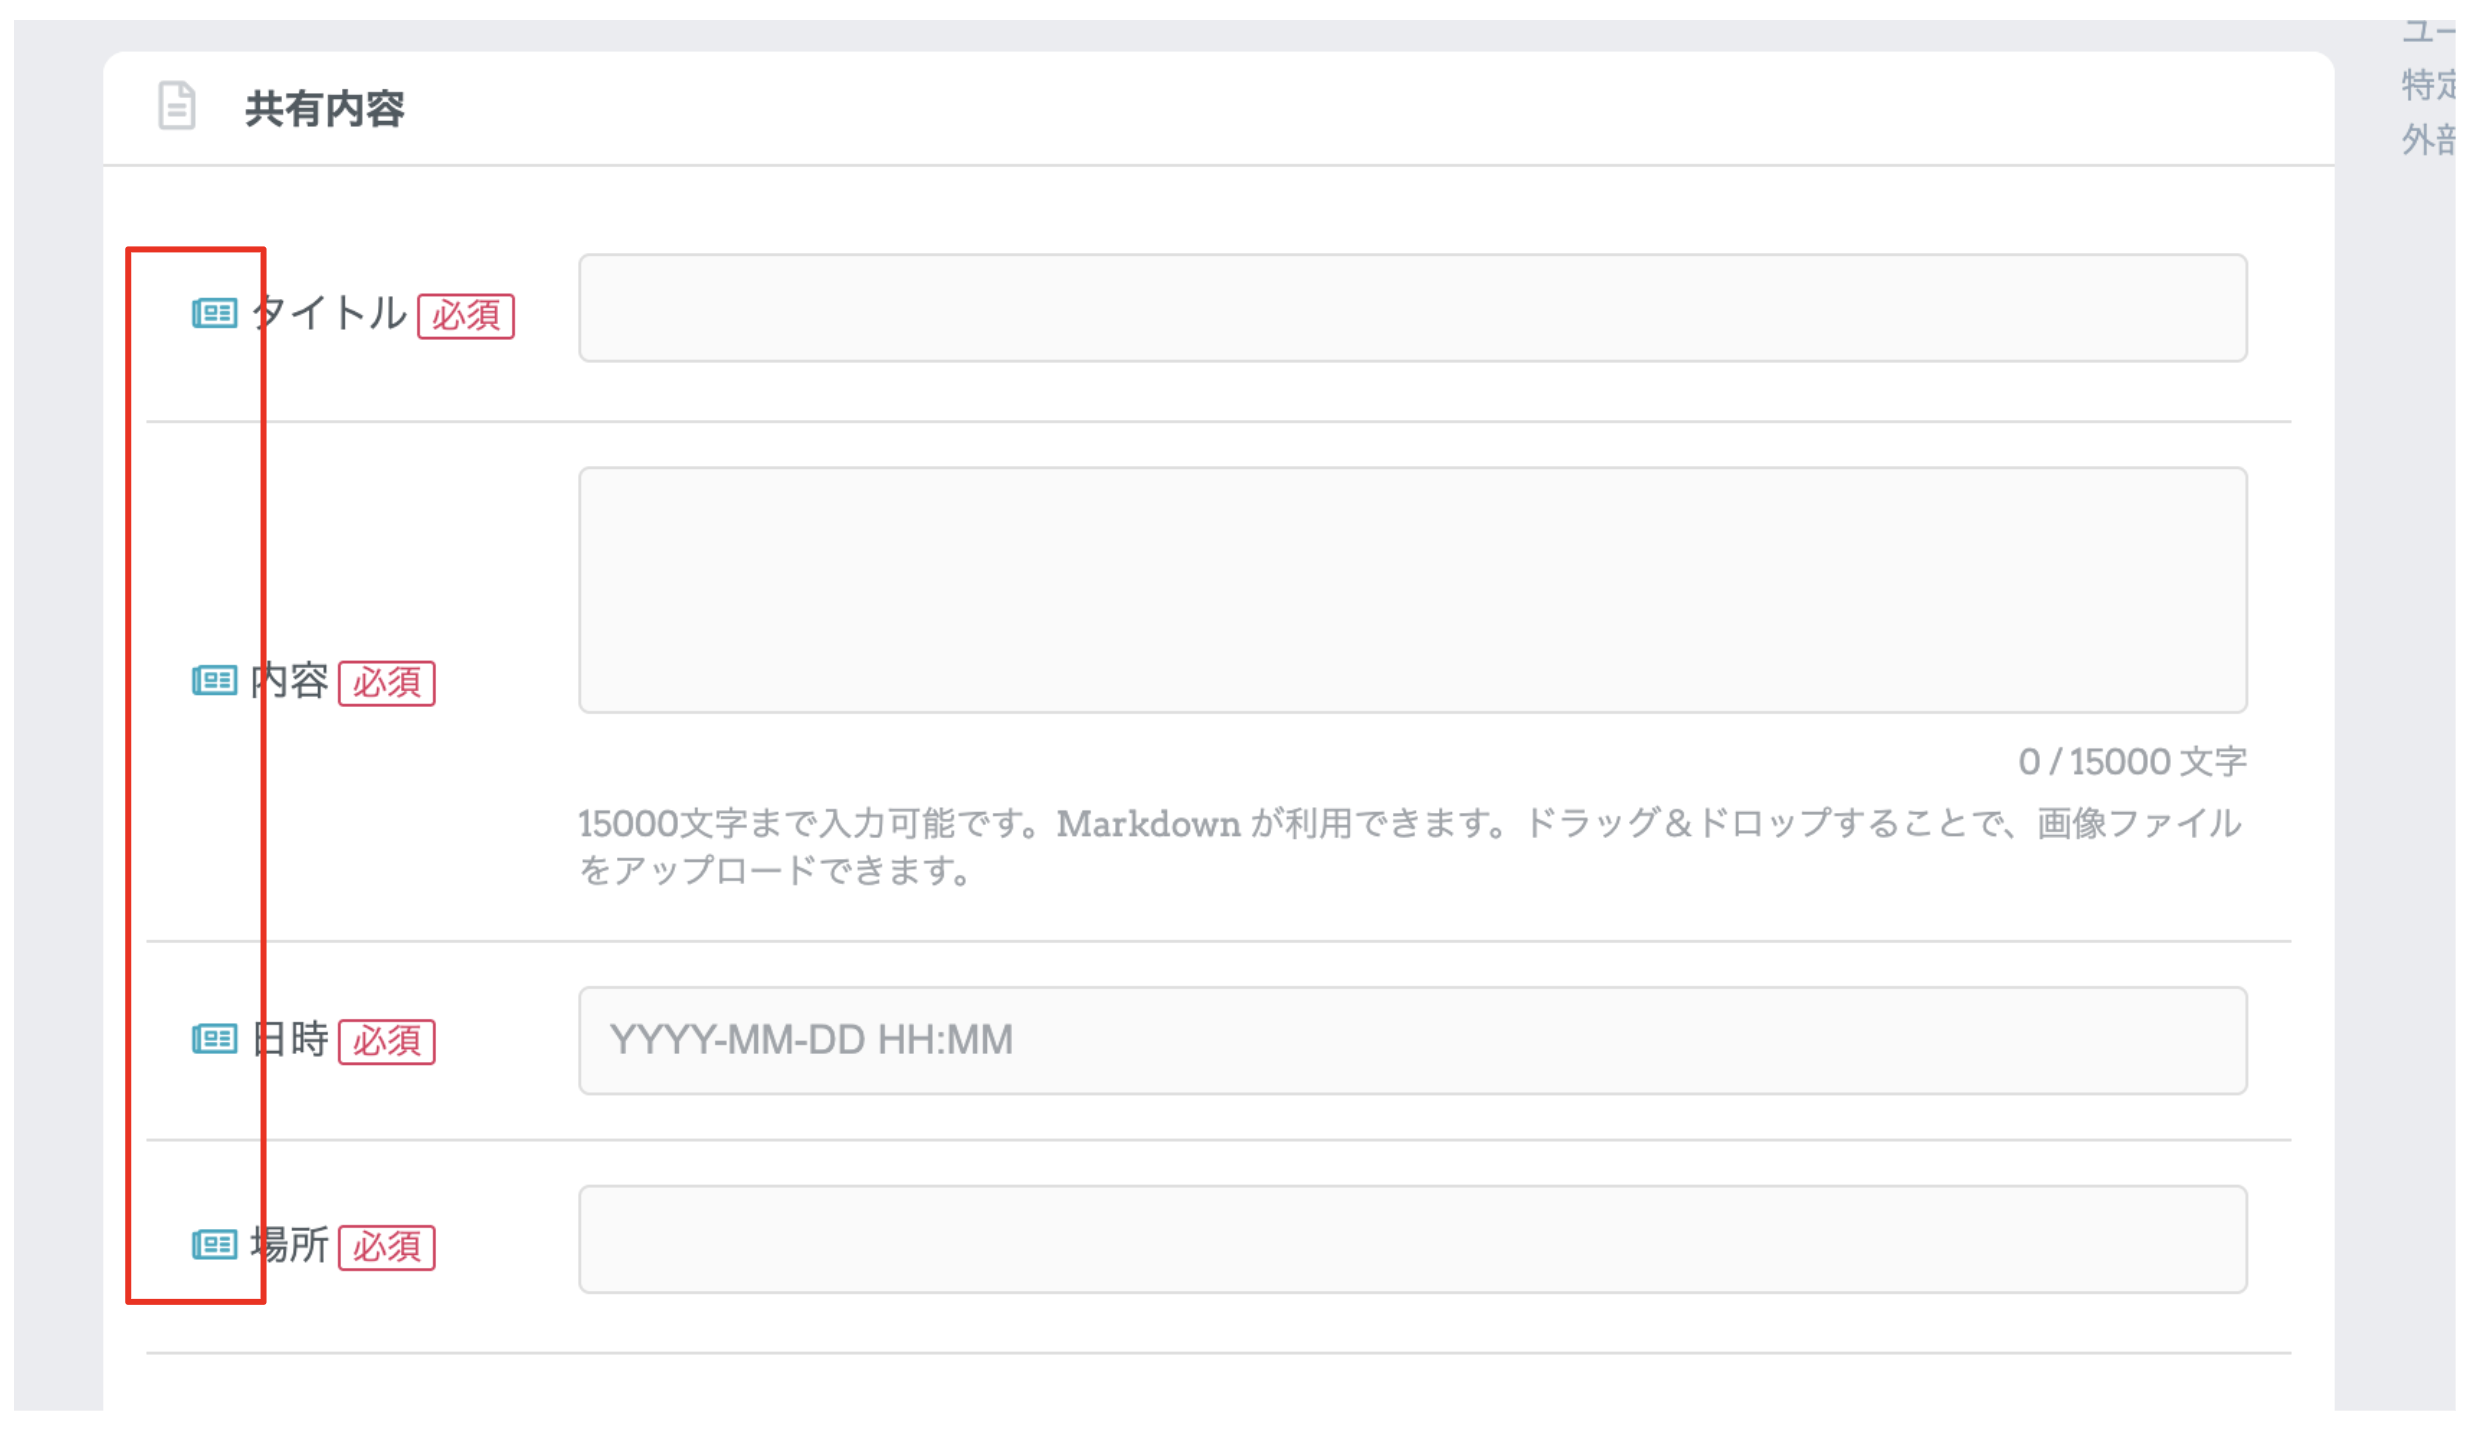
Task: Click the 共有内容 section heading
Action: coord(325,108)
